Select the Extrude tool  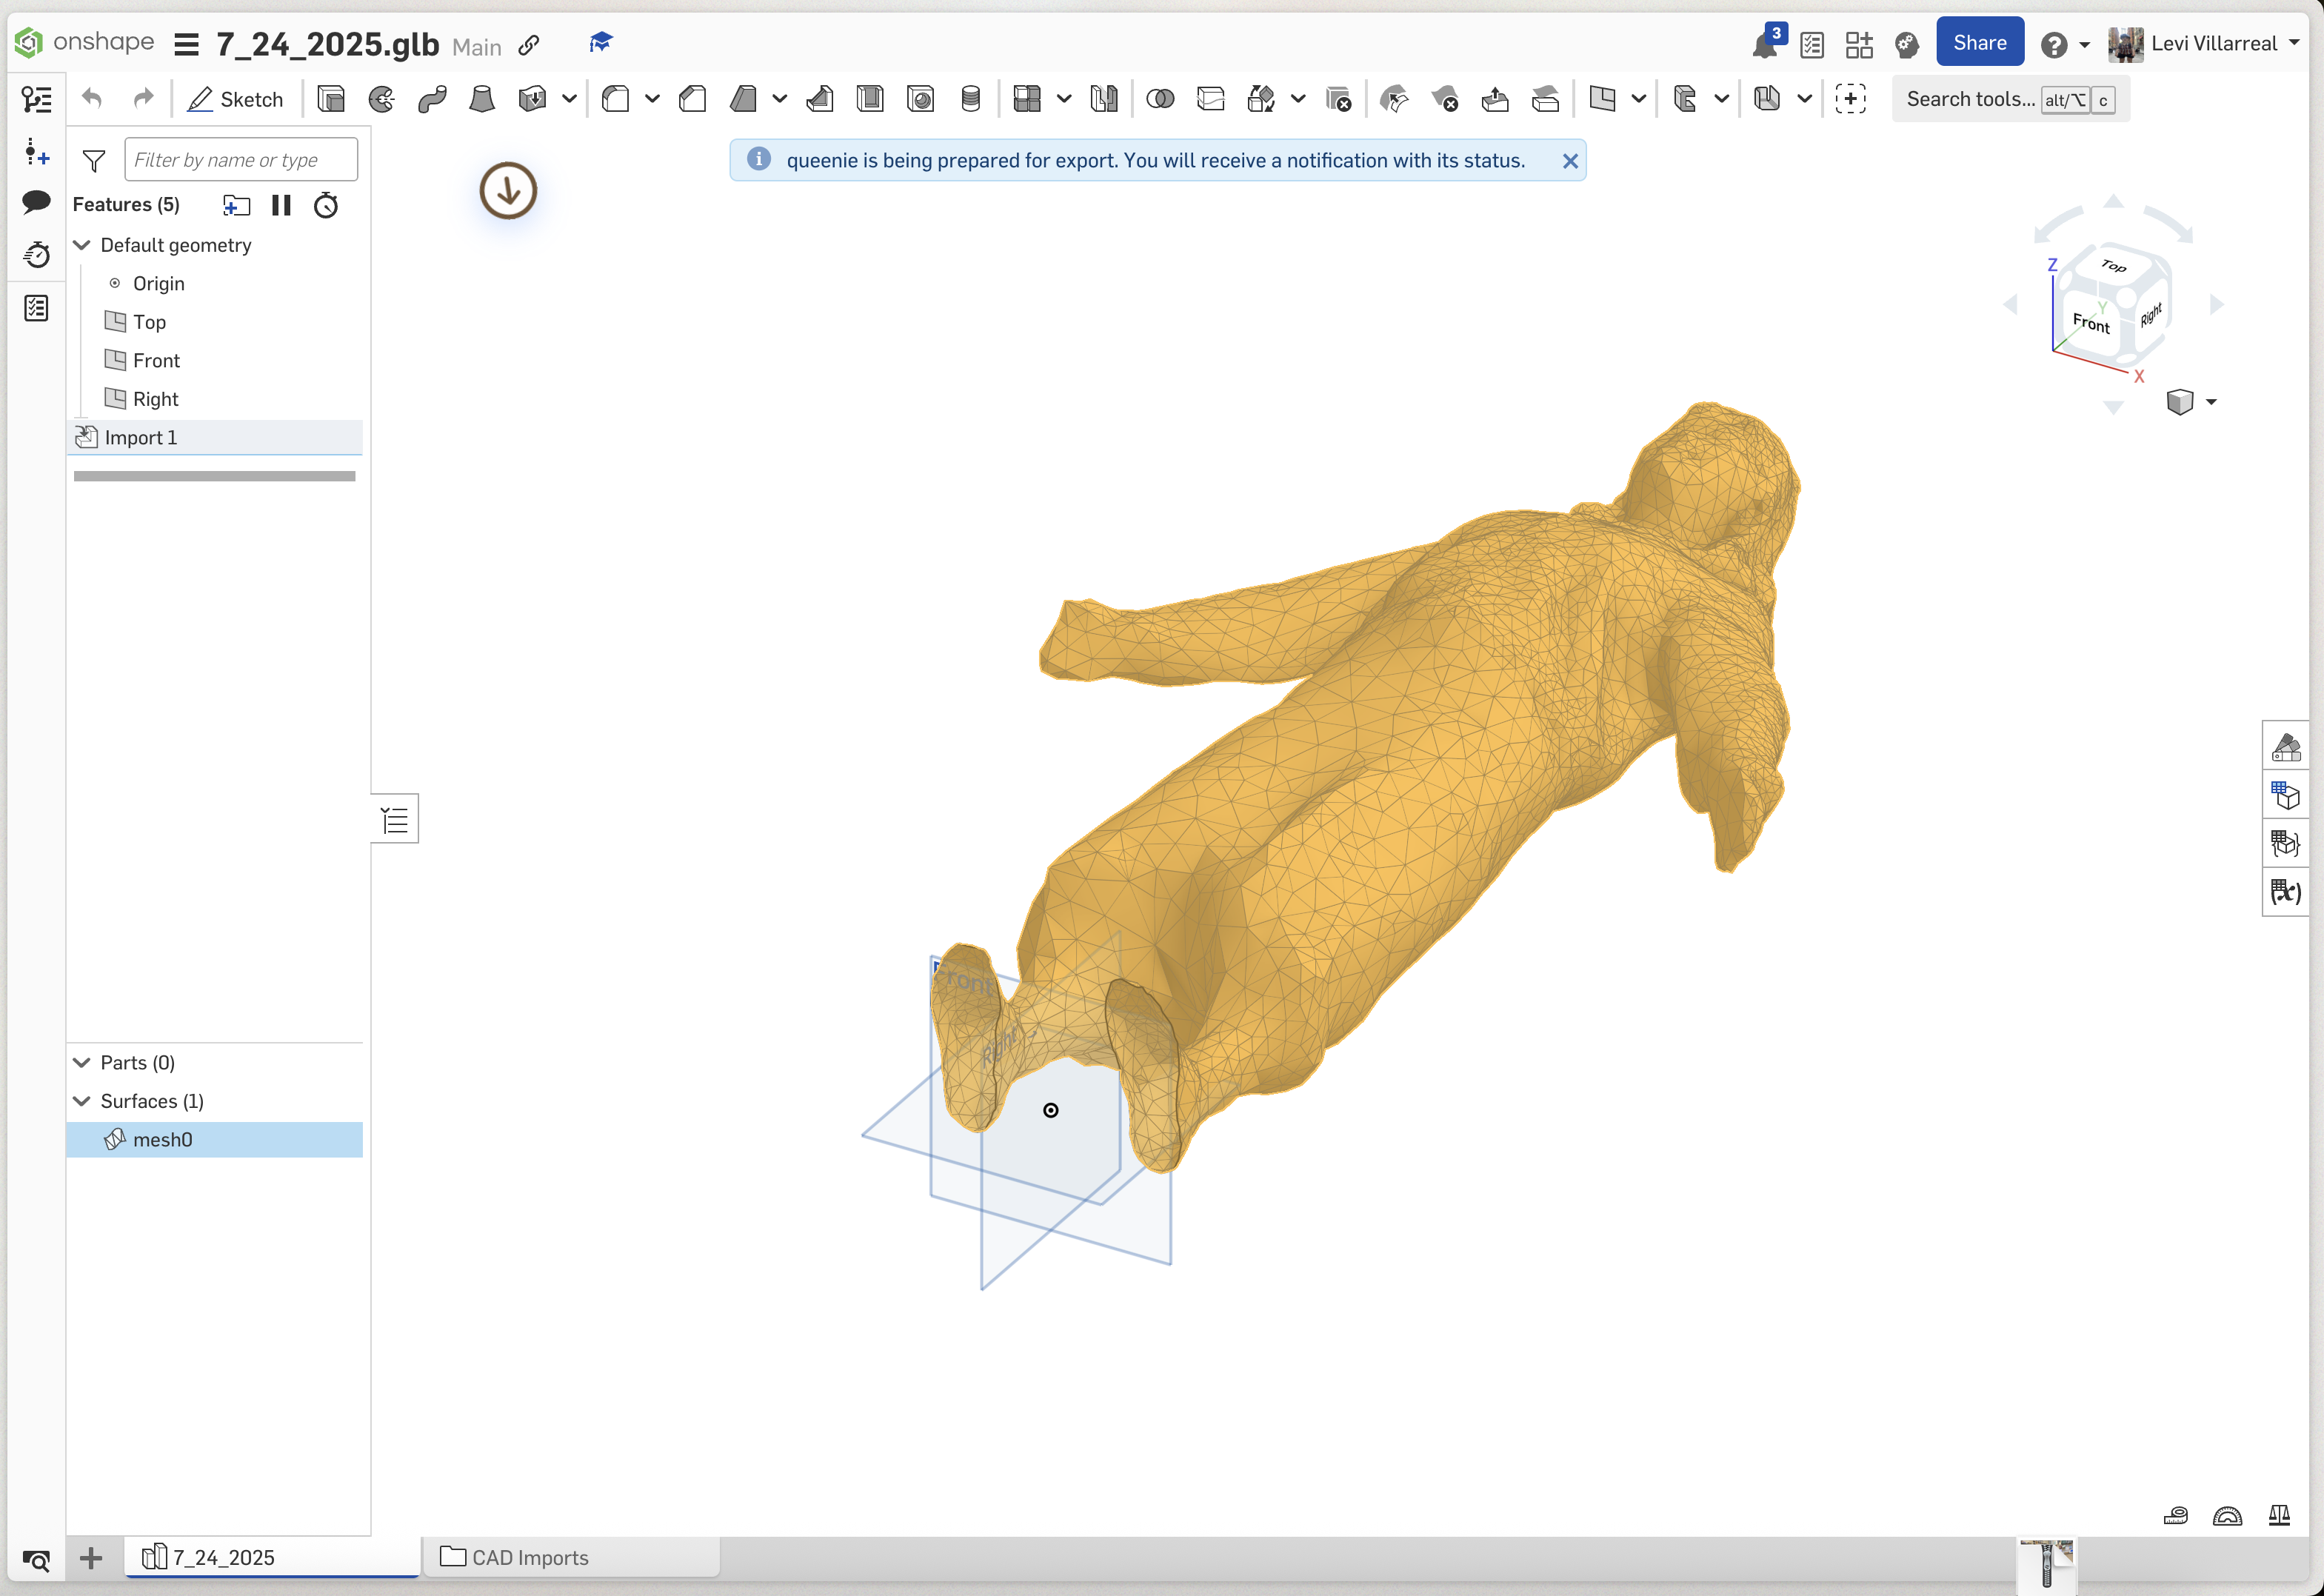pos(331,99)
